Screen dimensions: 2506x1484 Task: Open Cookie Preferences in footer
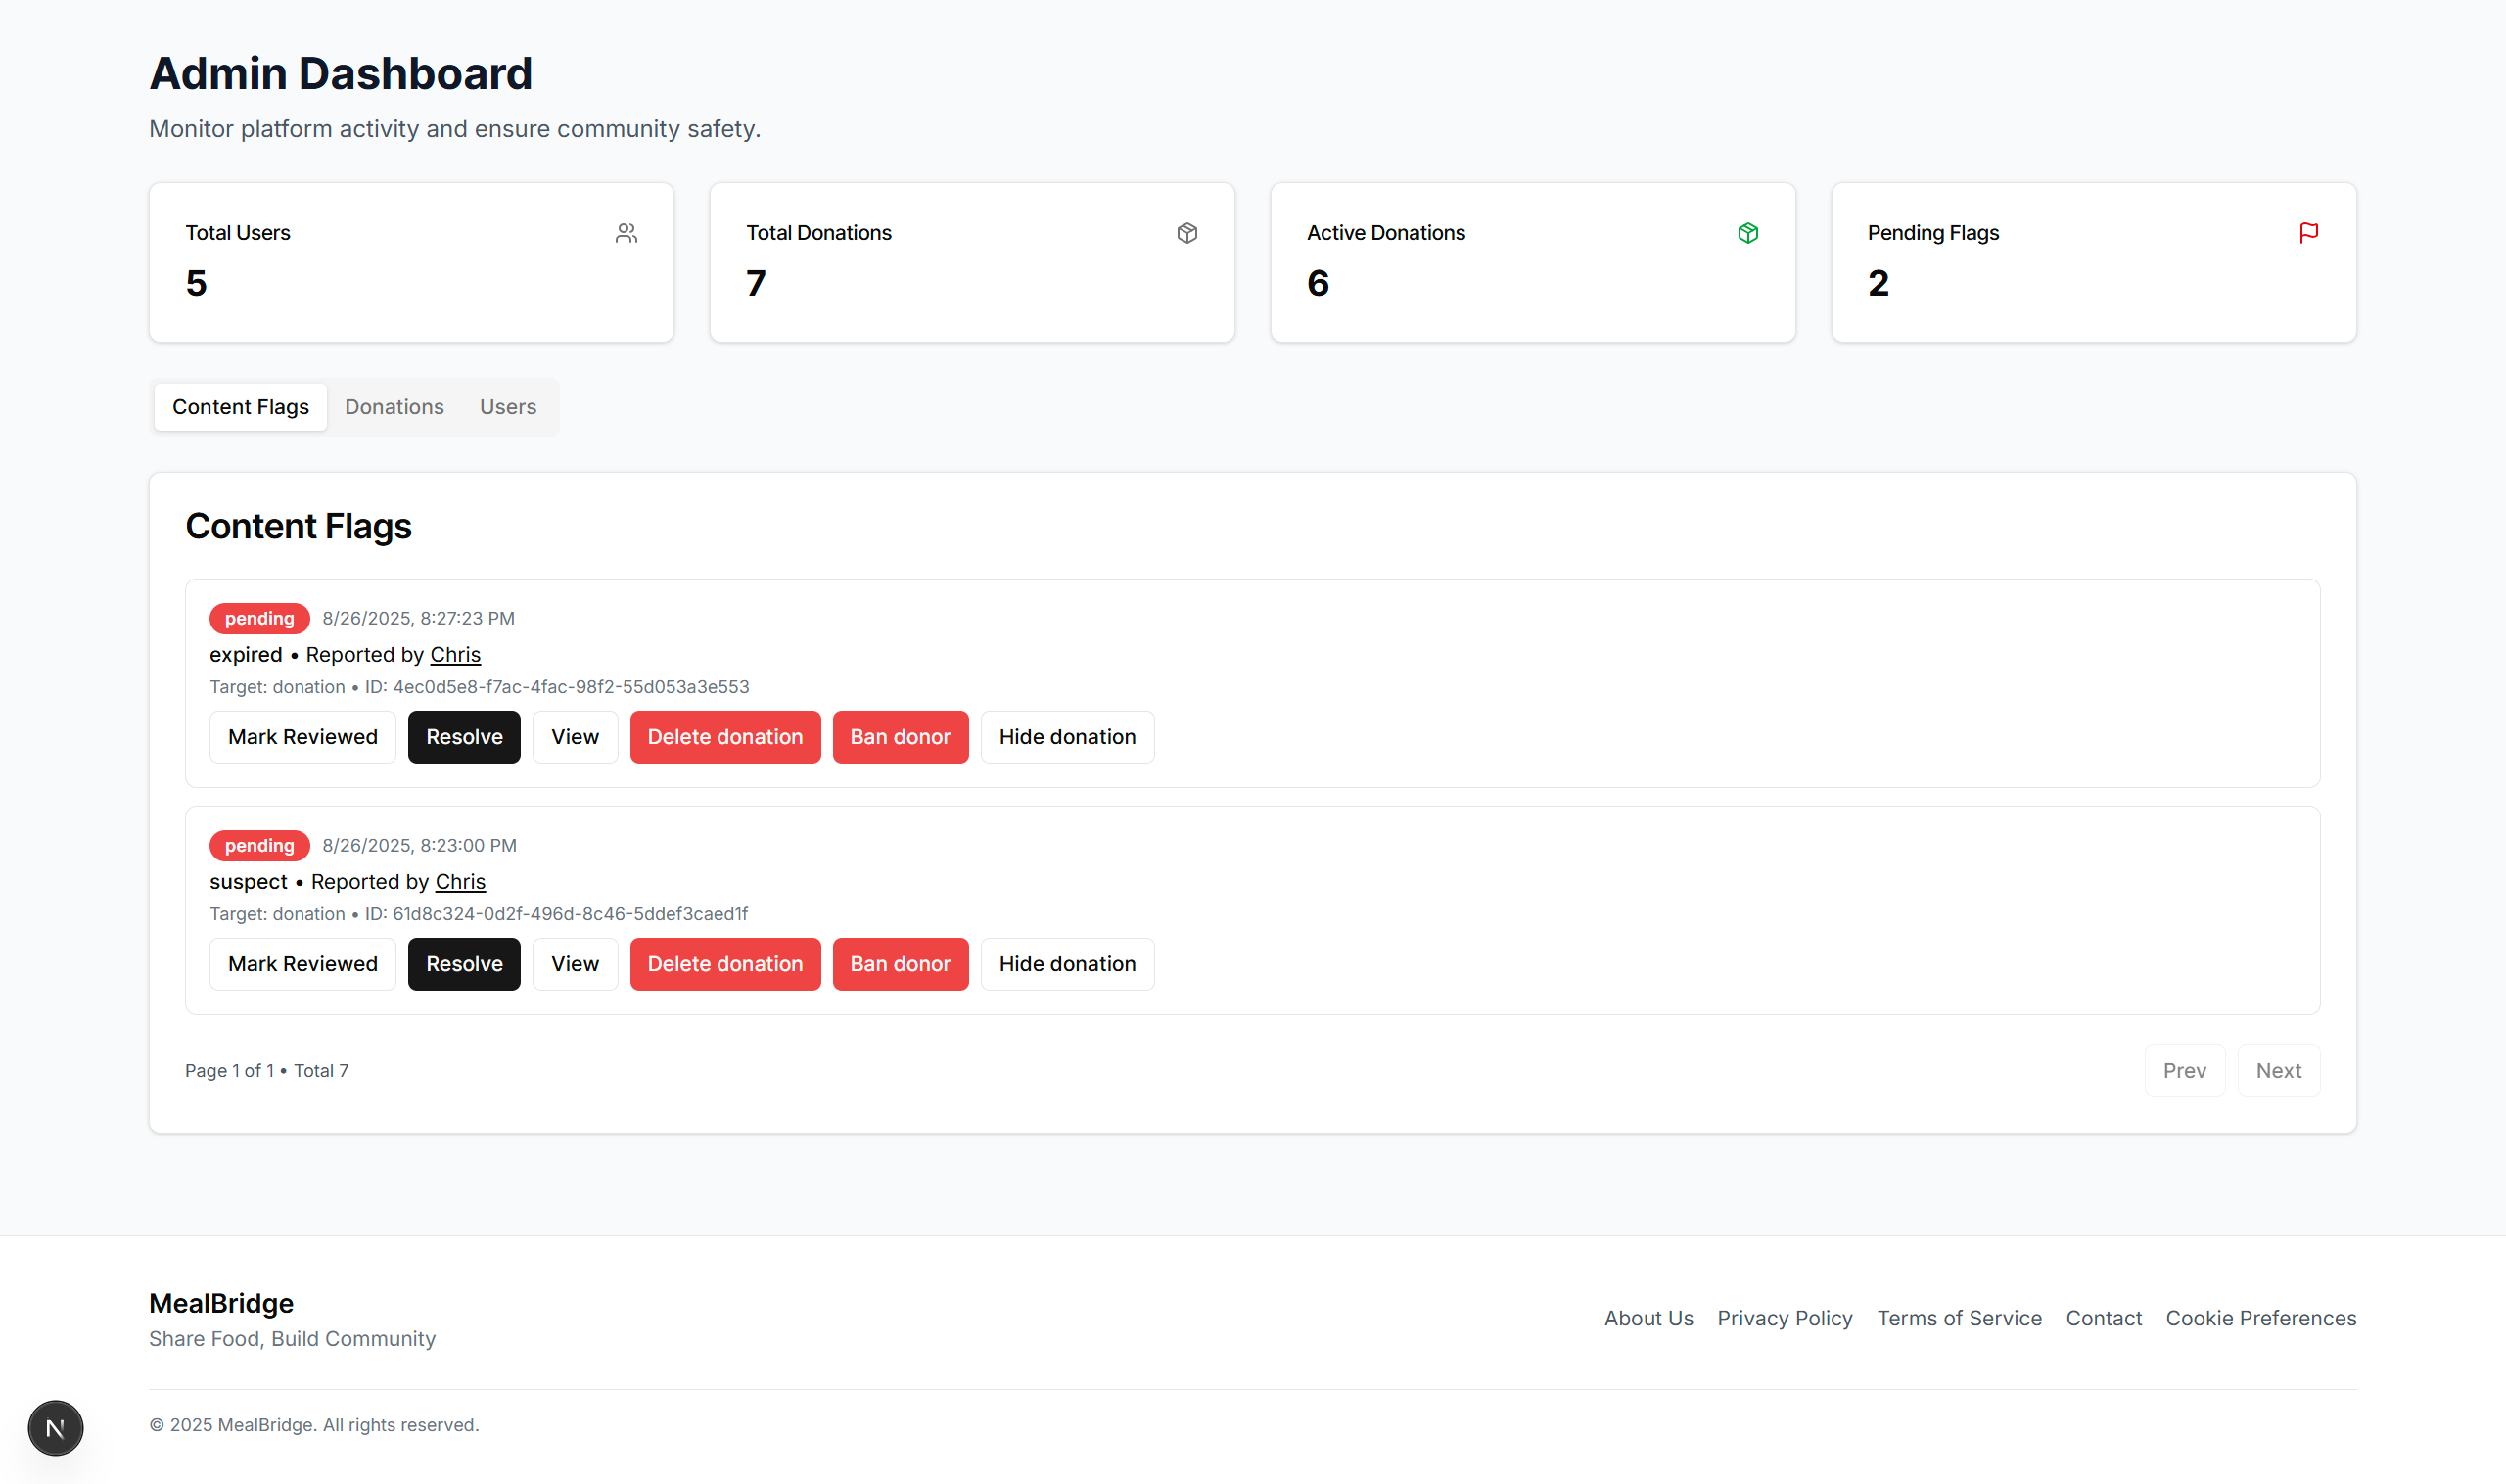(x=2260, y=1318)
